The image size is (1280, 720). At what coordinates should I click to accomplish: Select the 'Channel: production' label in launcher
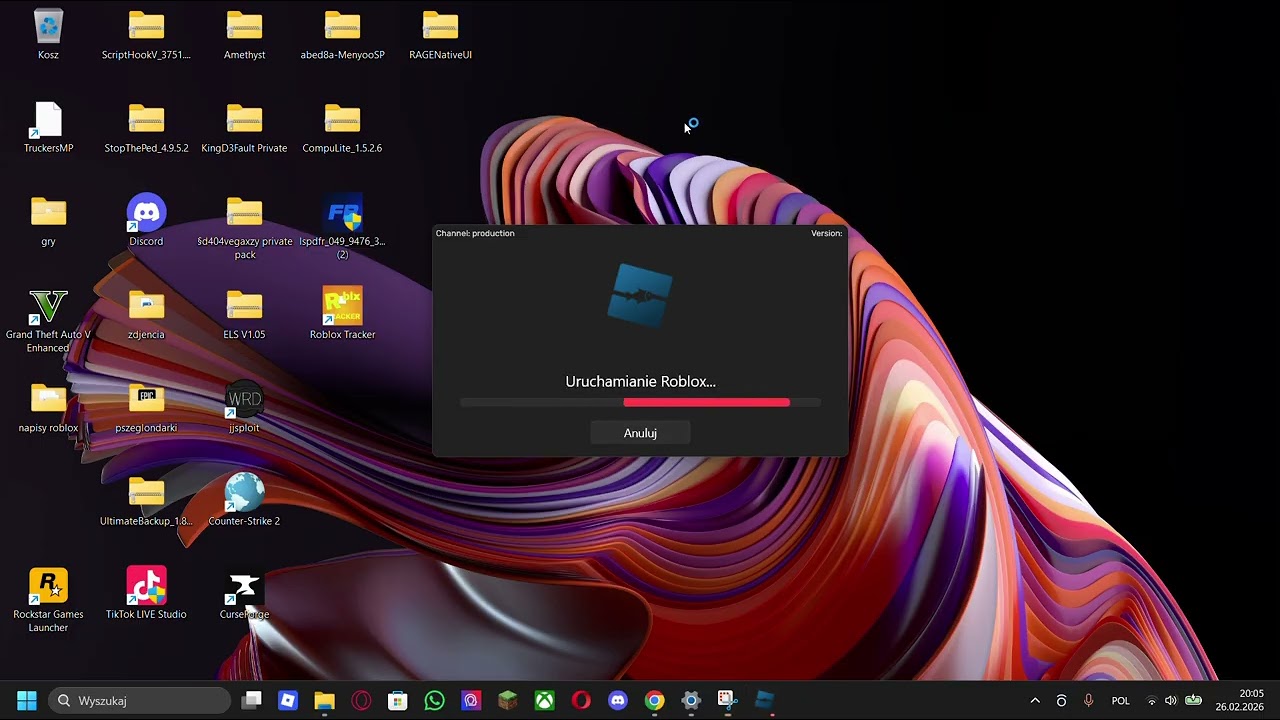(475, 233)
